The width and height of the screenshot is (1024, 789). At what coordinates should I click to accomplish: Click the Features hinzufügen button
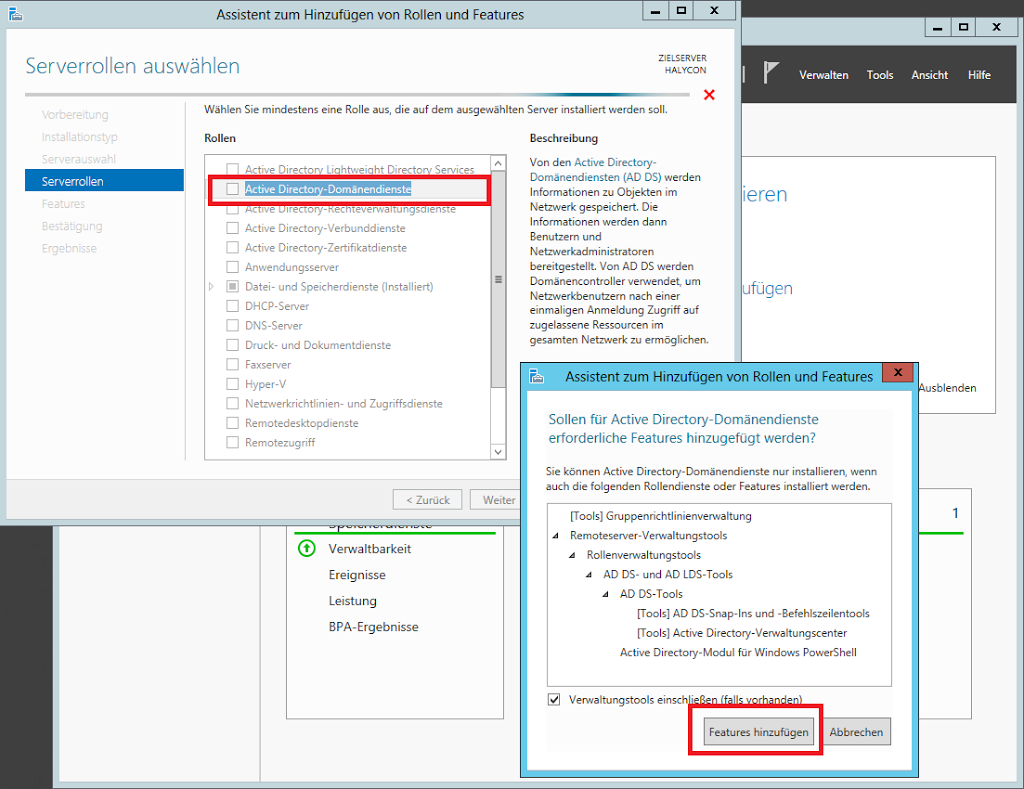[x=758, y=732]
